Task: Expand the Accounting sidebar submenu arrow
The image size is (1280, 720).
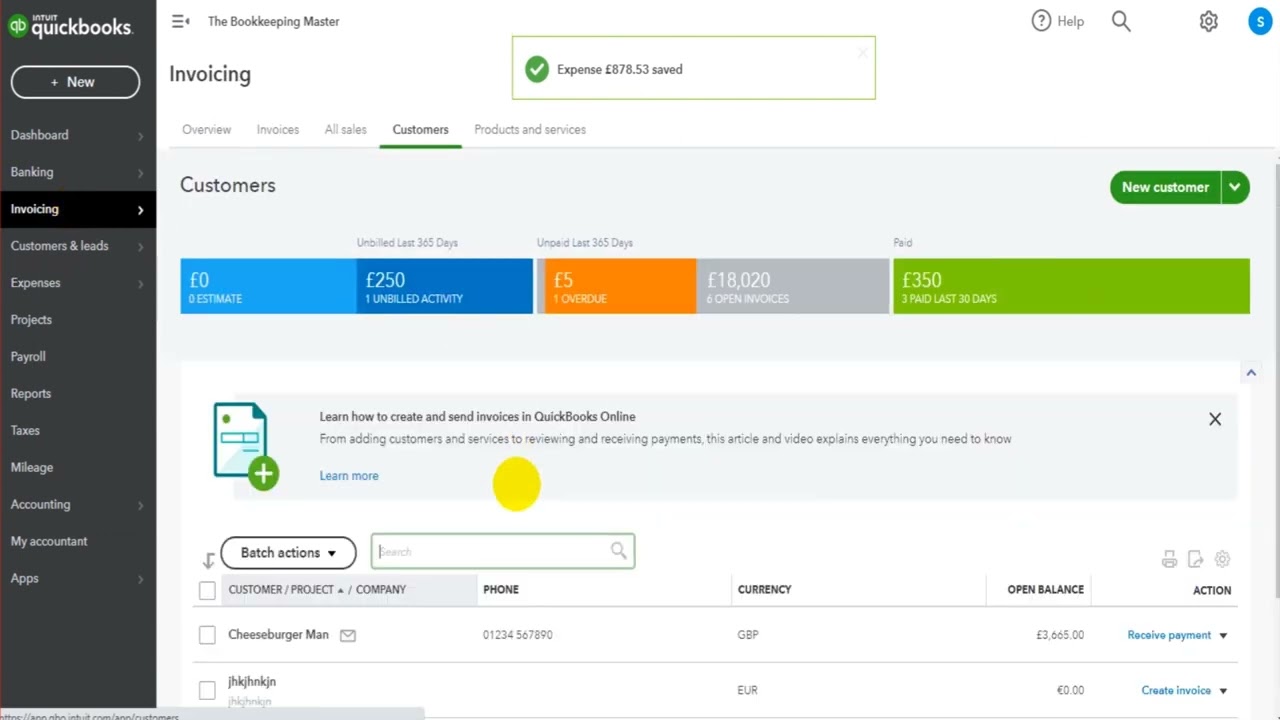Action: tap(140, 506)
